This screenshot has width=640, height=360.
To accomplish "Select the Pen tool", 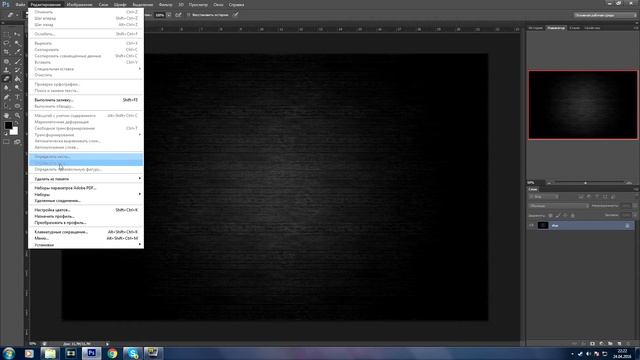I will pos(6,97).
